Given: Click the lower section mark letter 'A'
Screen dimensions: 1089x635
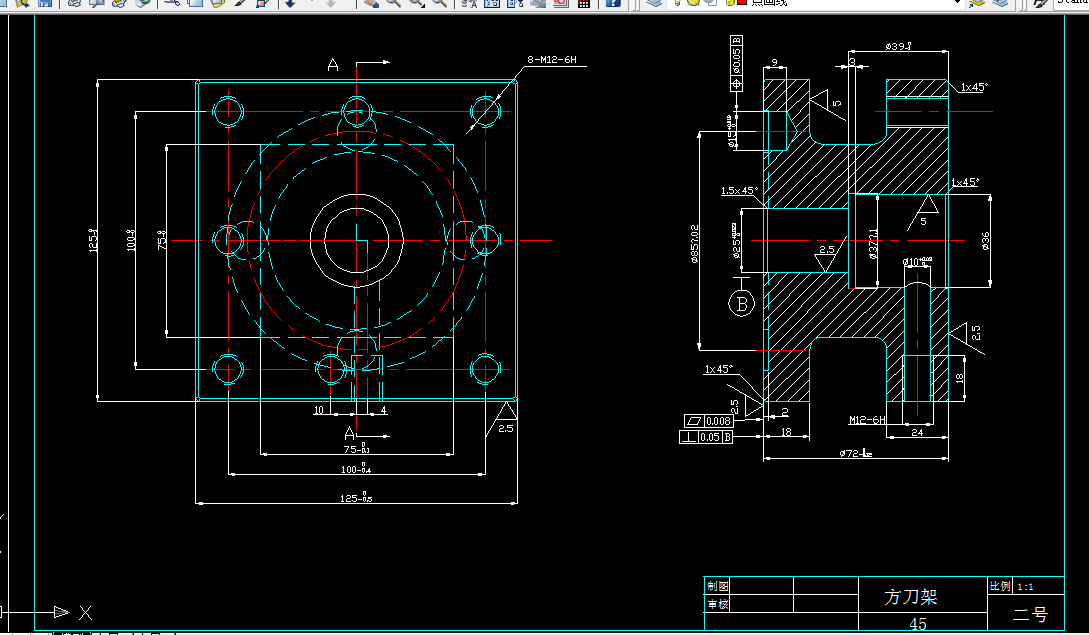Looking at the screenshot, I should tap(349, 434).
